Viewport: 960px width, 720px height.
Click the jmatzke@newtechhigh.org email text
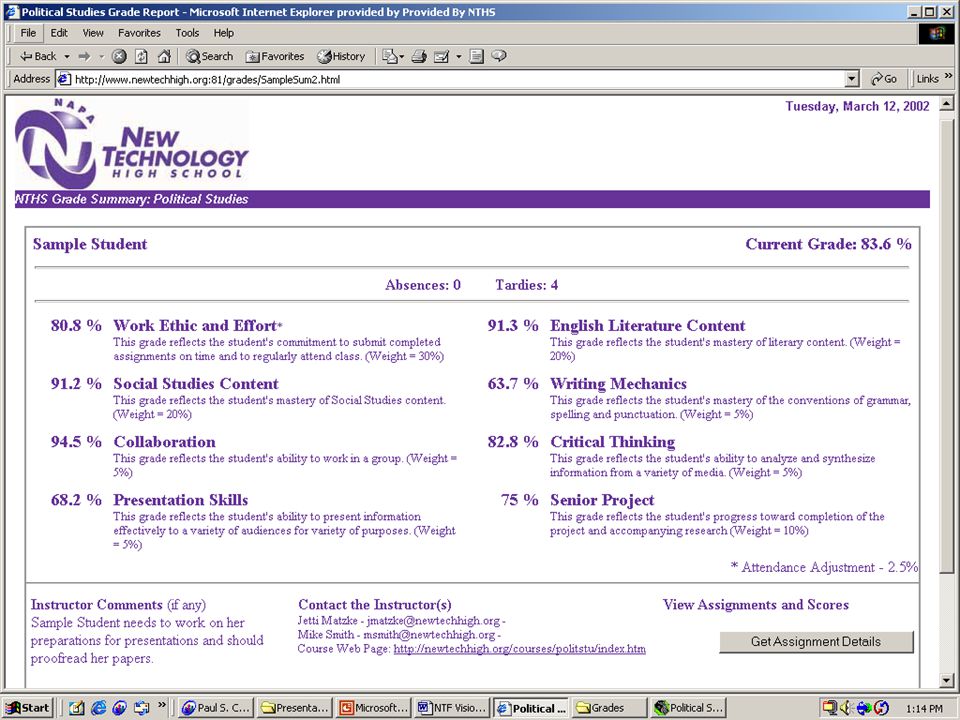pyautogui.click(x=433, y=620)
